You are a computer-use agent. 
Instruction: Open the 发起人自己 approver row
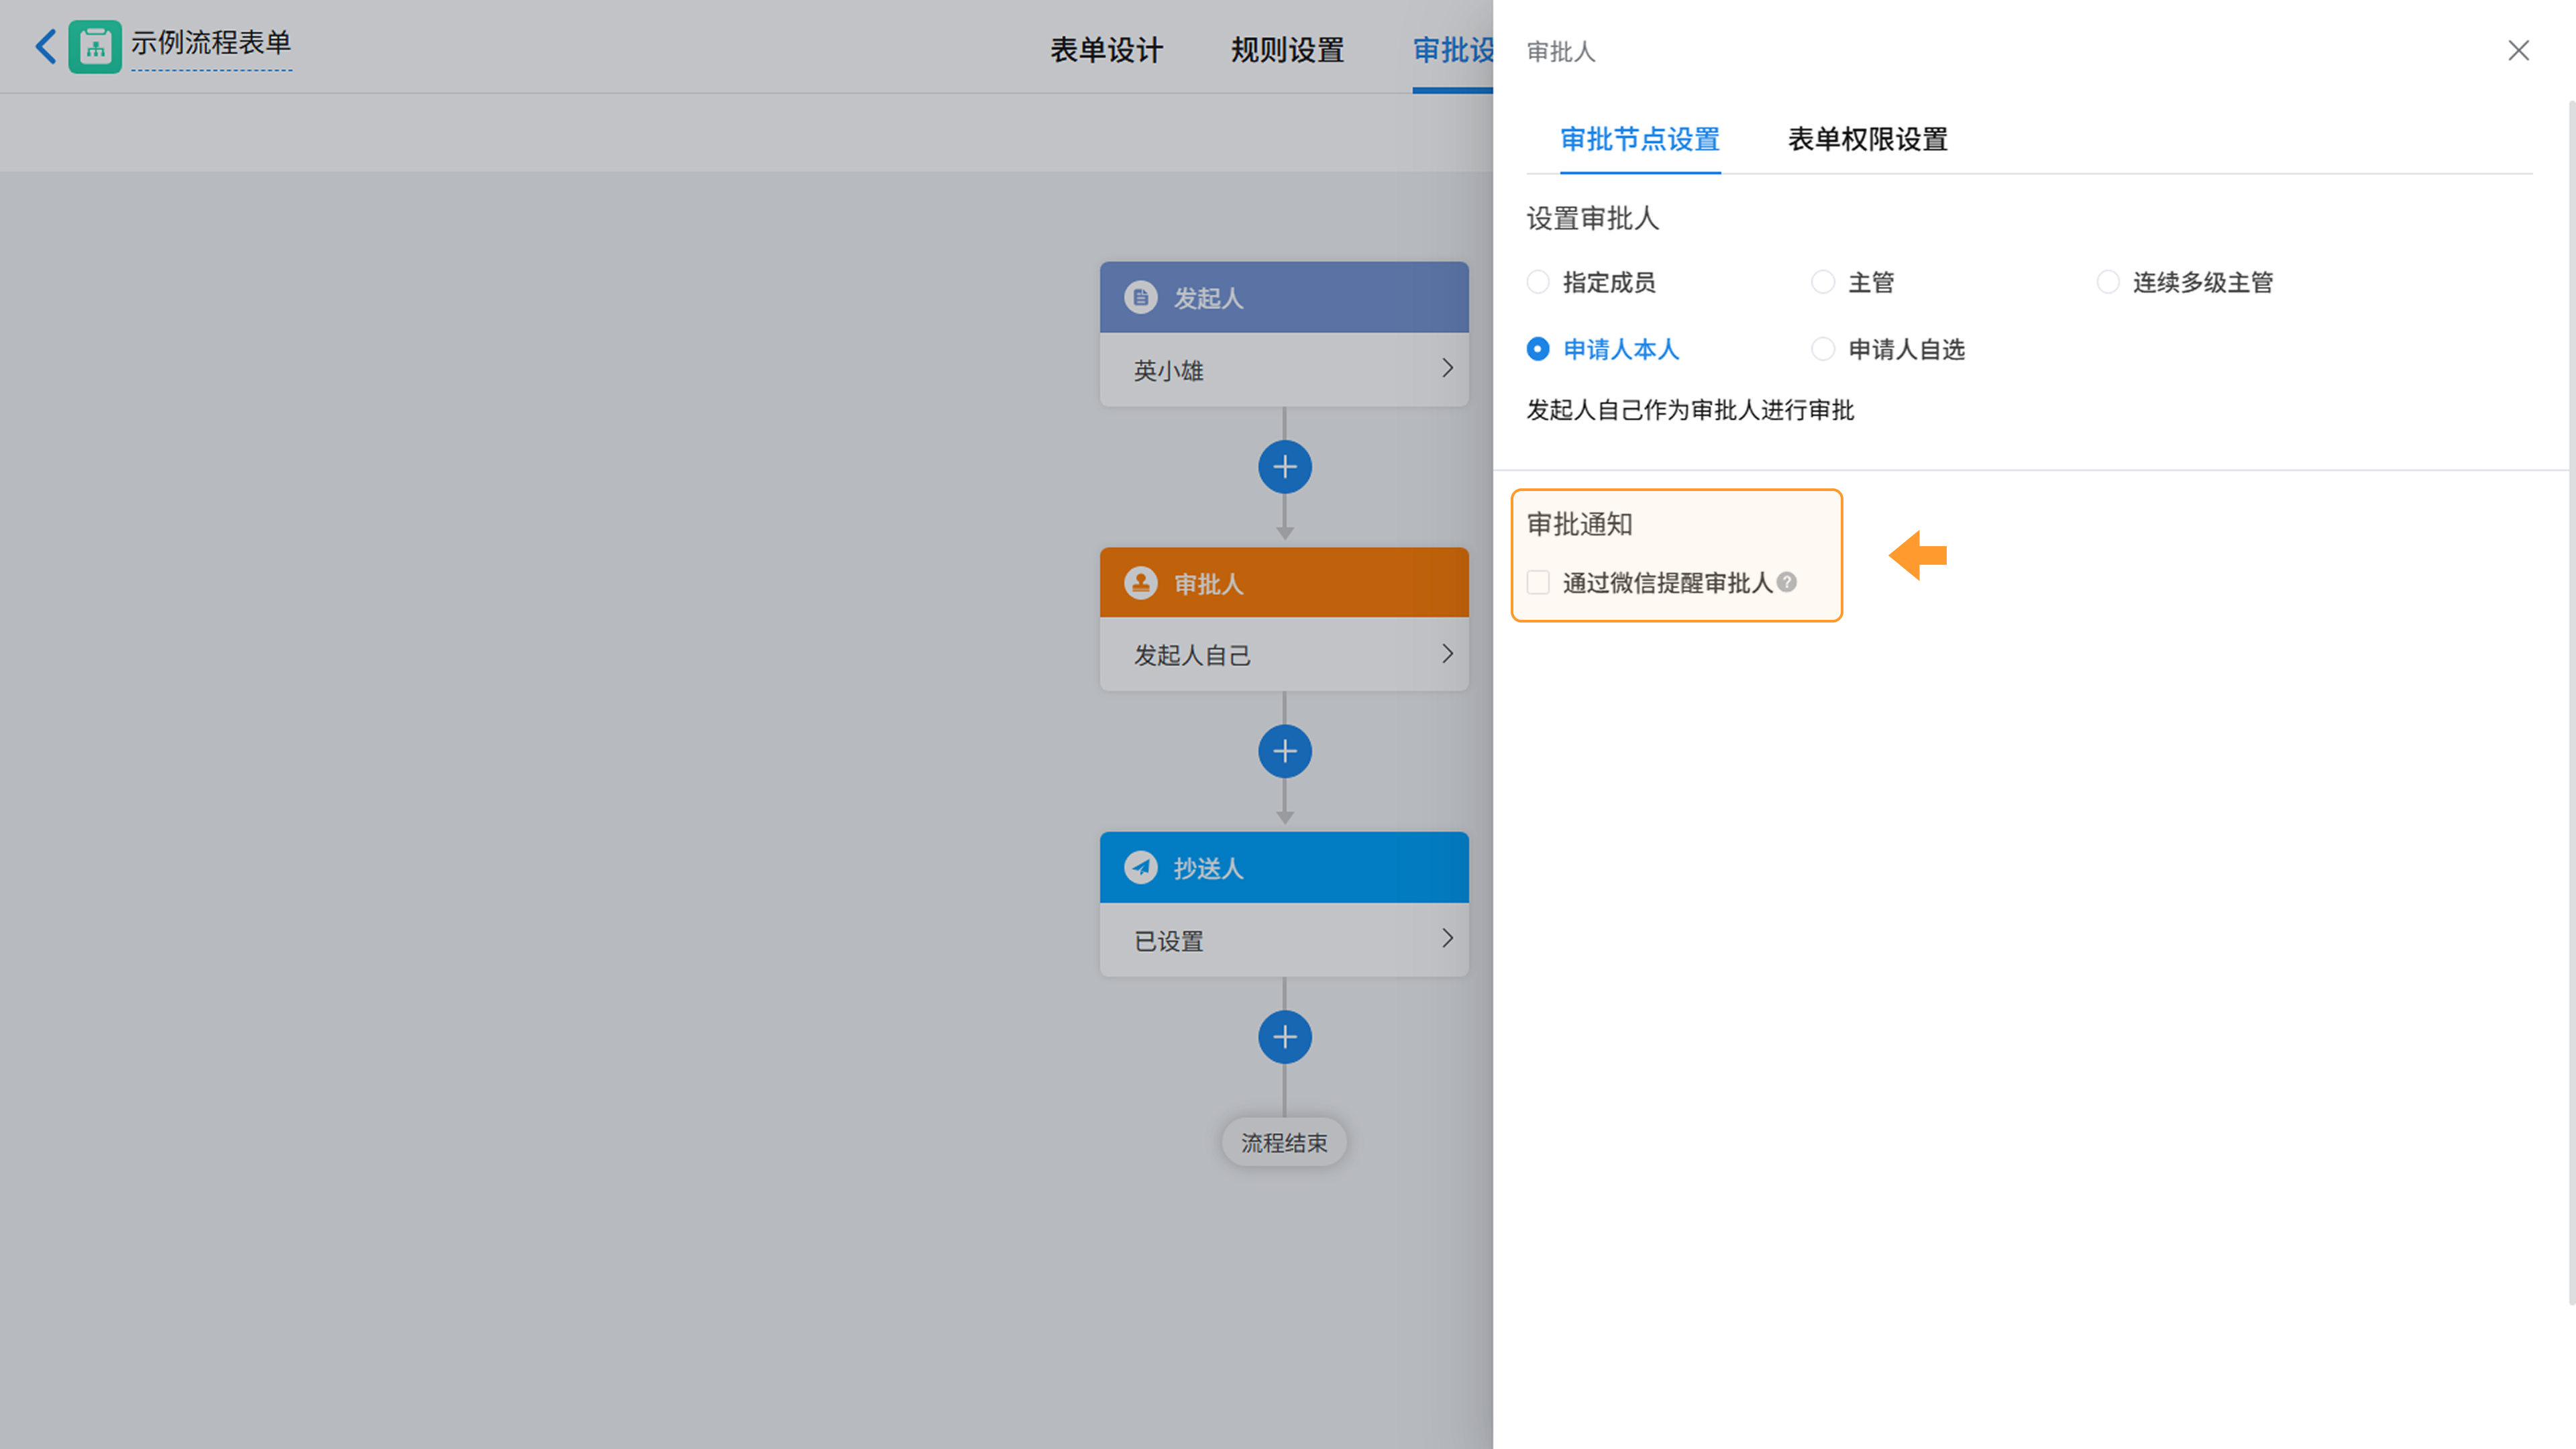click(x=1284, y=655)
